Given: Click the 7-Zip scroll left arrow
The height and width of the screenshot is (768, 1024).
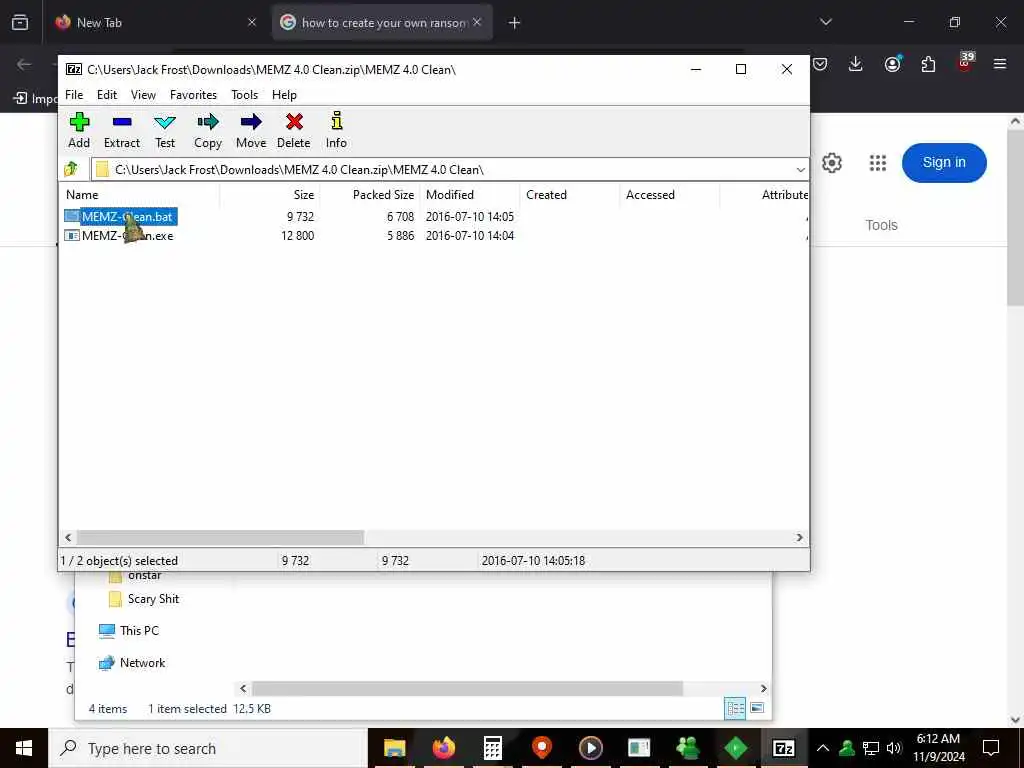Looking at the screenshot, I should tap(68, 537).
